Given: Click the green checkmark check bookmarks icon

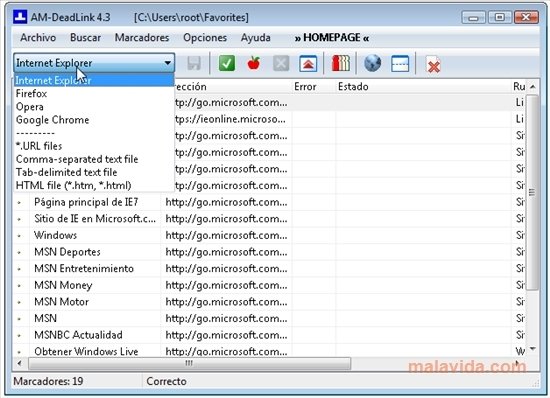Looking at the screenshot, I should (x=227, y=63).
